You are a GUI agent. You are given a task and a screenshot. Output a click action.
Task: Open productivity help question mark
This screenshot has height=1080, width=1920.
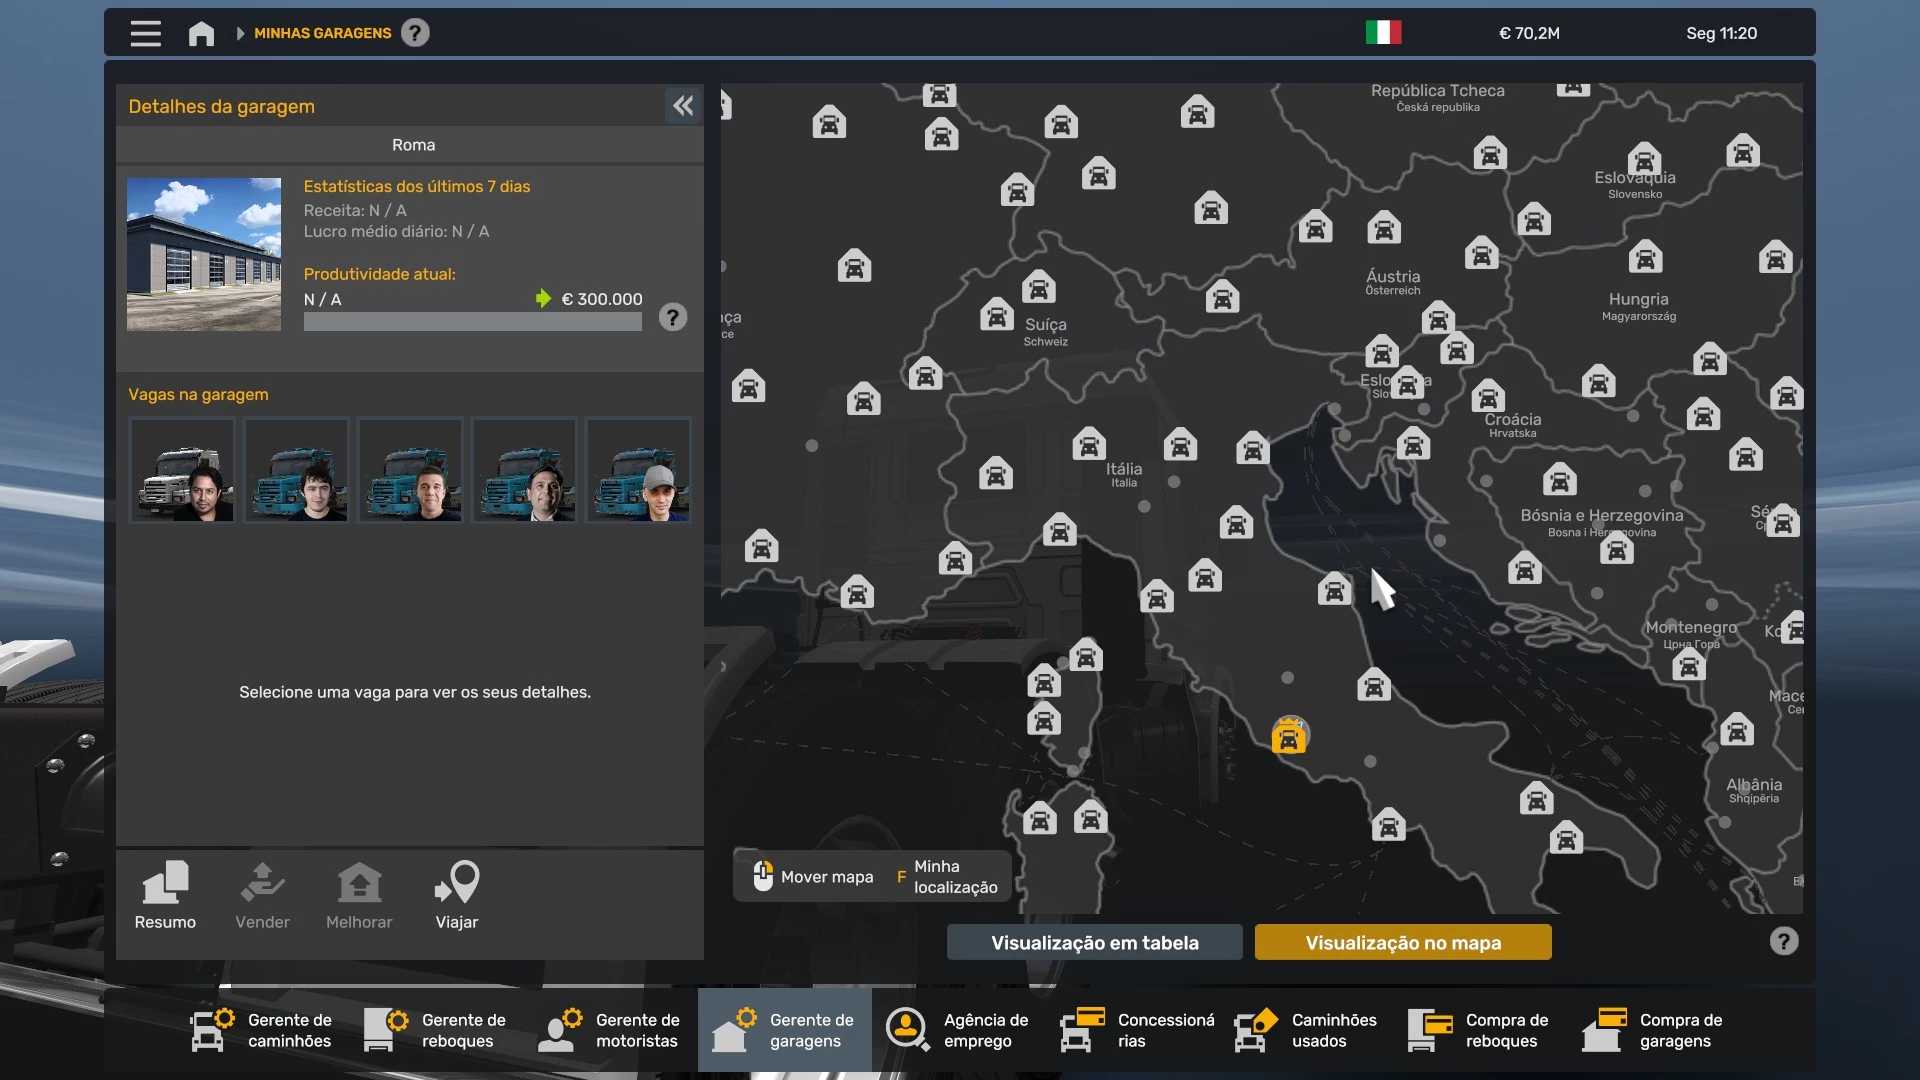(x=673, y=318)
